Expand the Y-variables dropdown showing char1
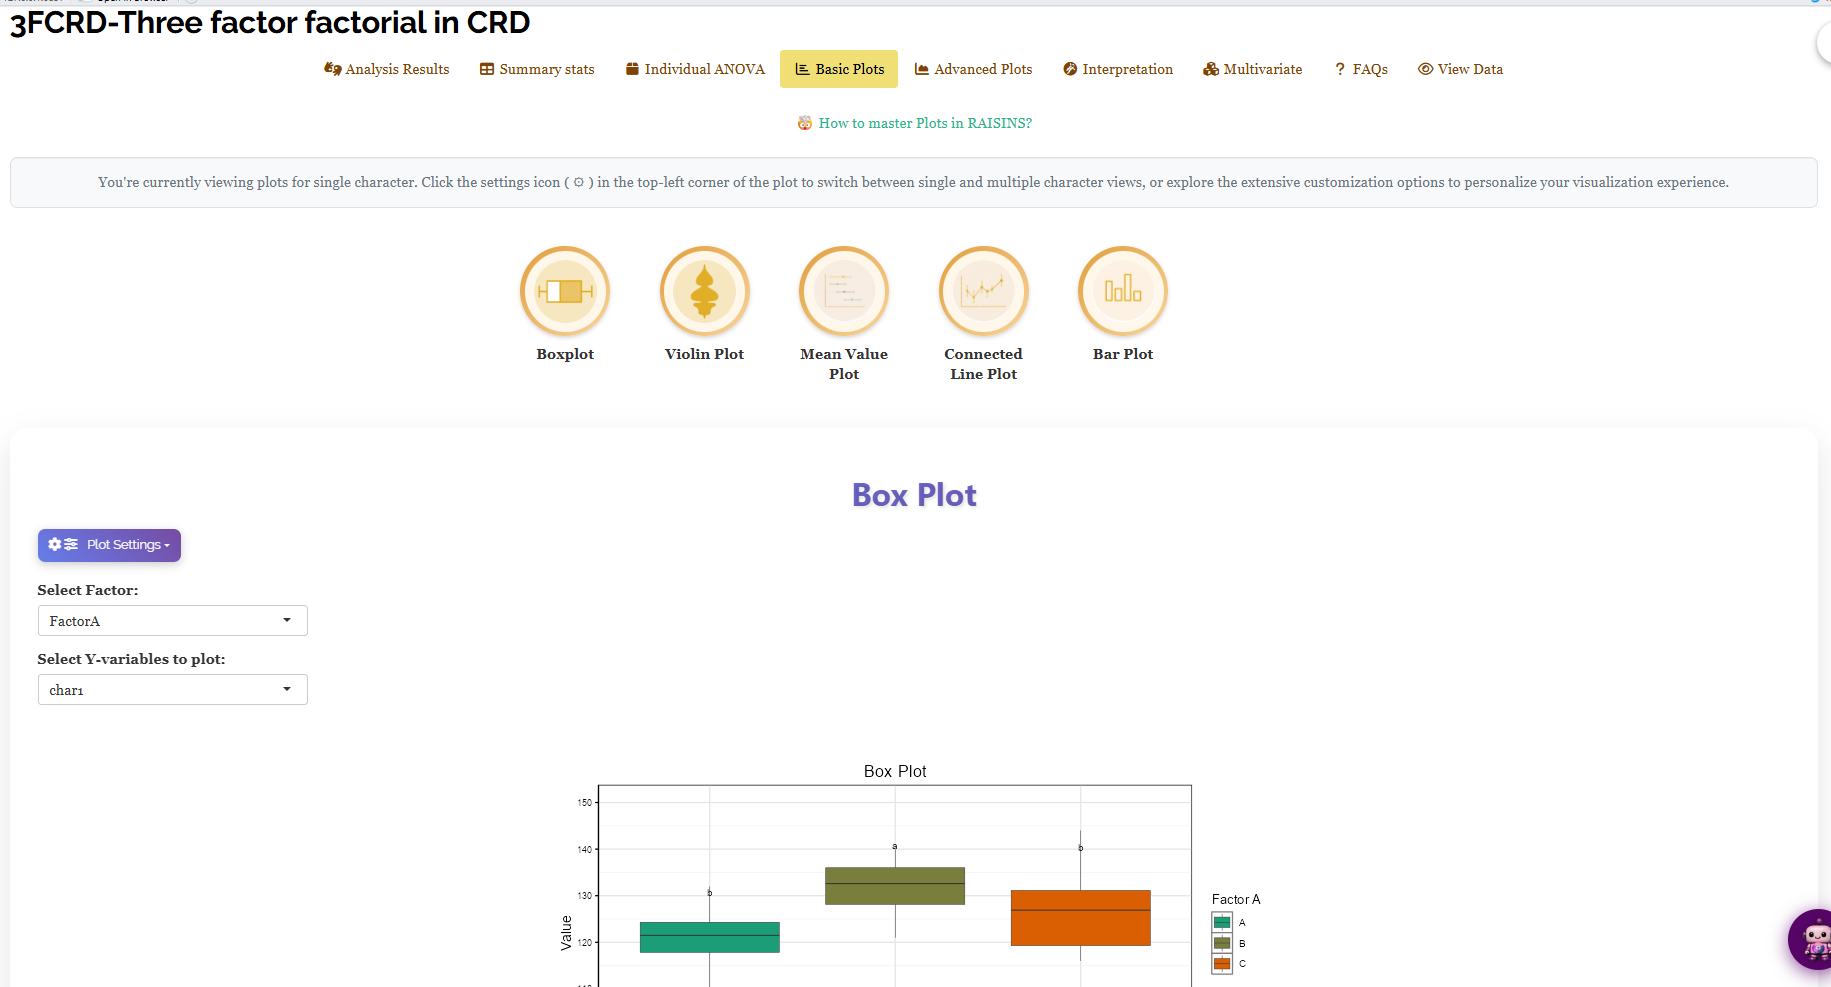 172,690
